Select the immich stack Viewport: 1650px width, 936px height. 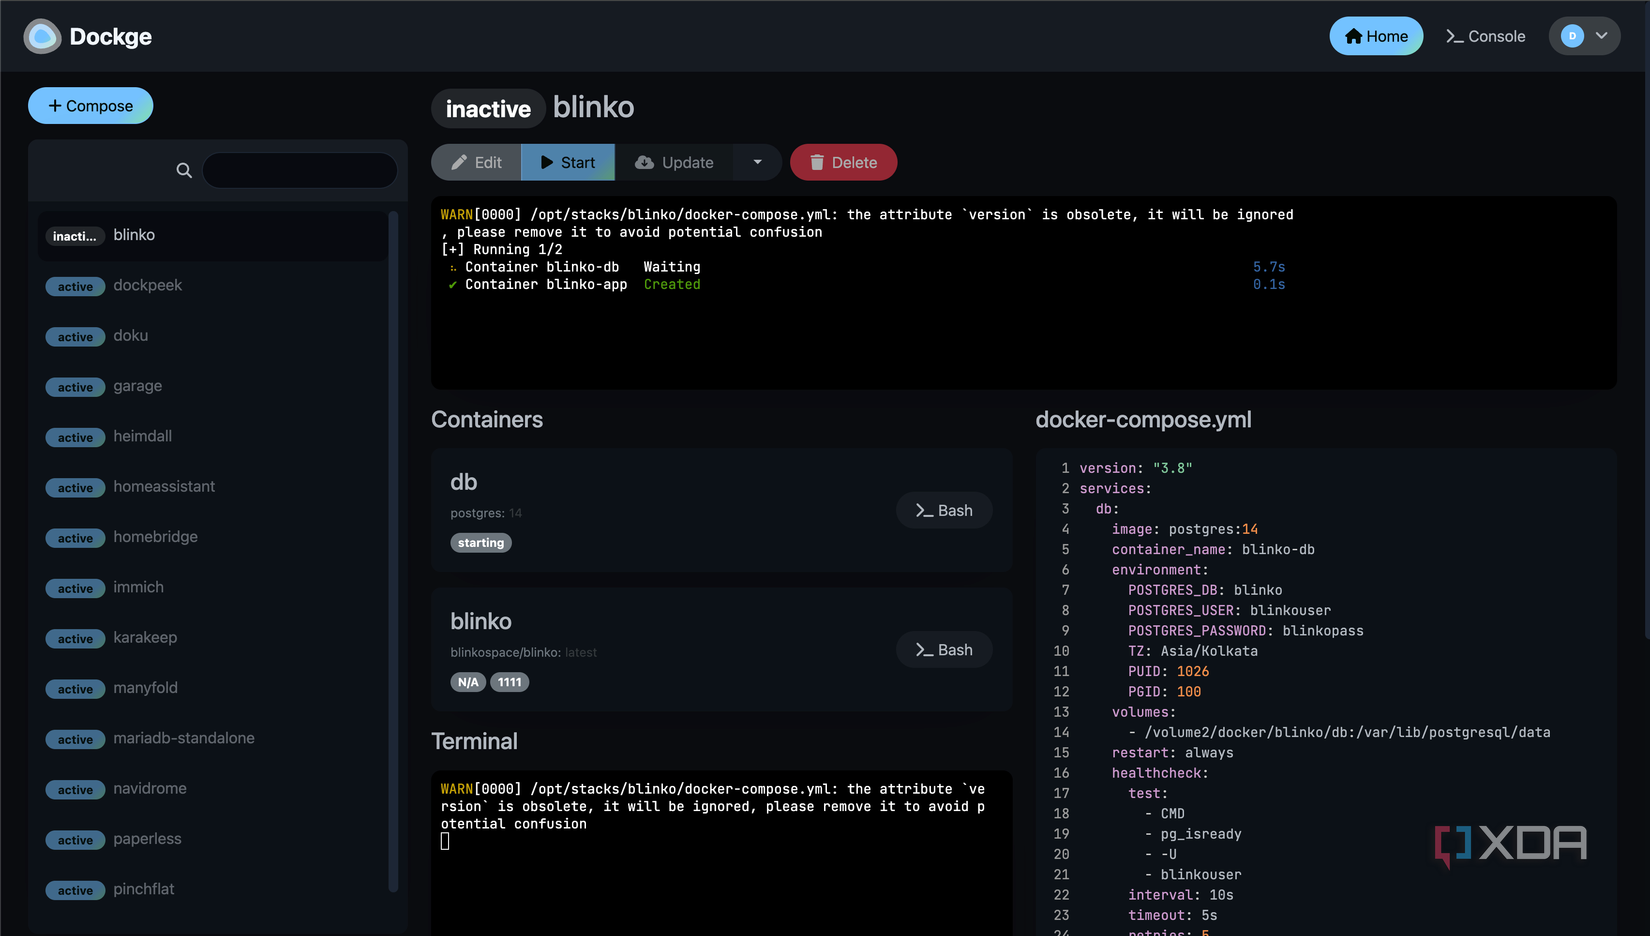(x=213, y=588)
